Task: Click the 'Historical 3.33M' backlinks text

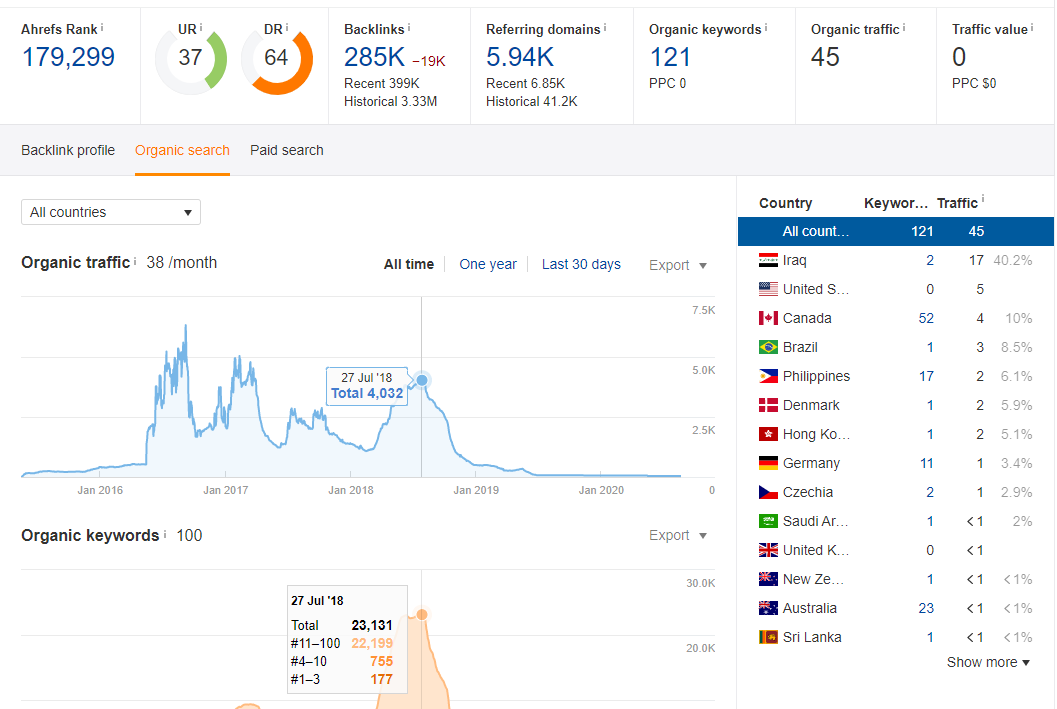Action: (x=390, y=102)
